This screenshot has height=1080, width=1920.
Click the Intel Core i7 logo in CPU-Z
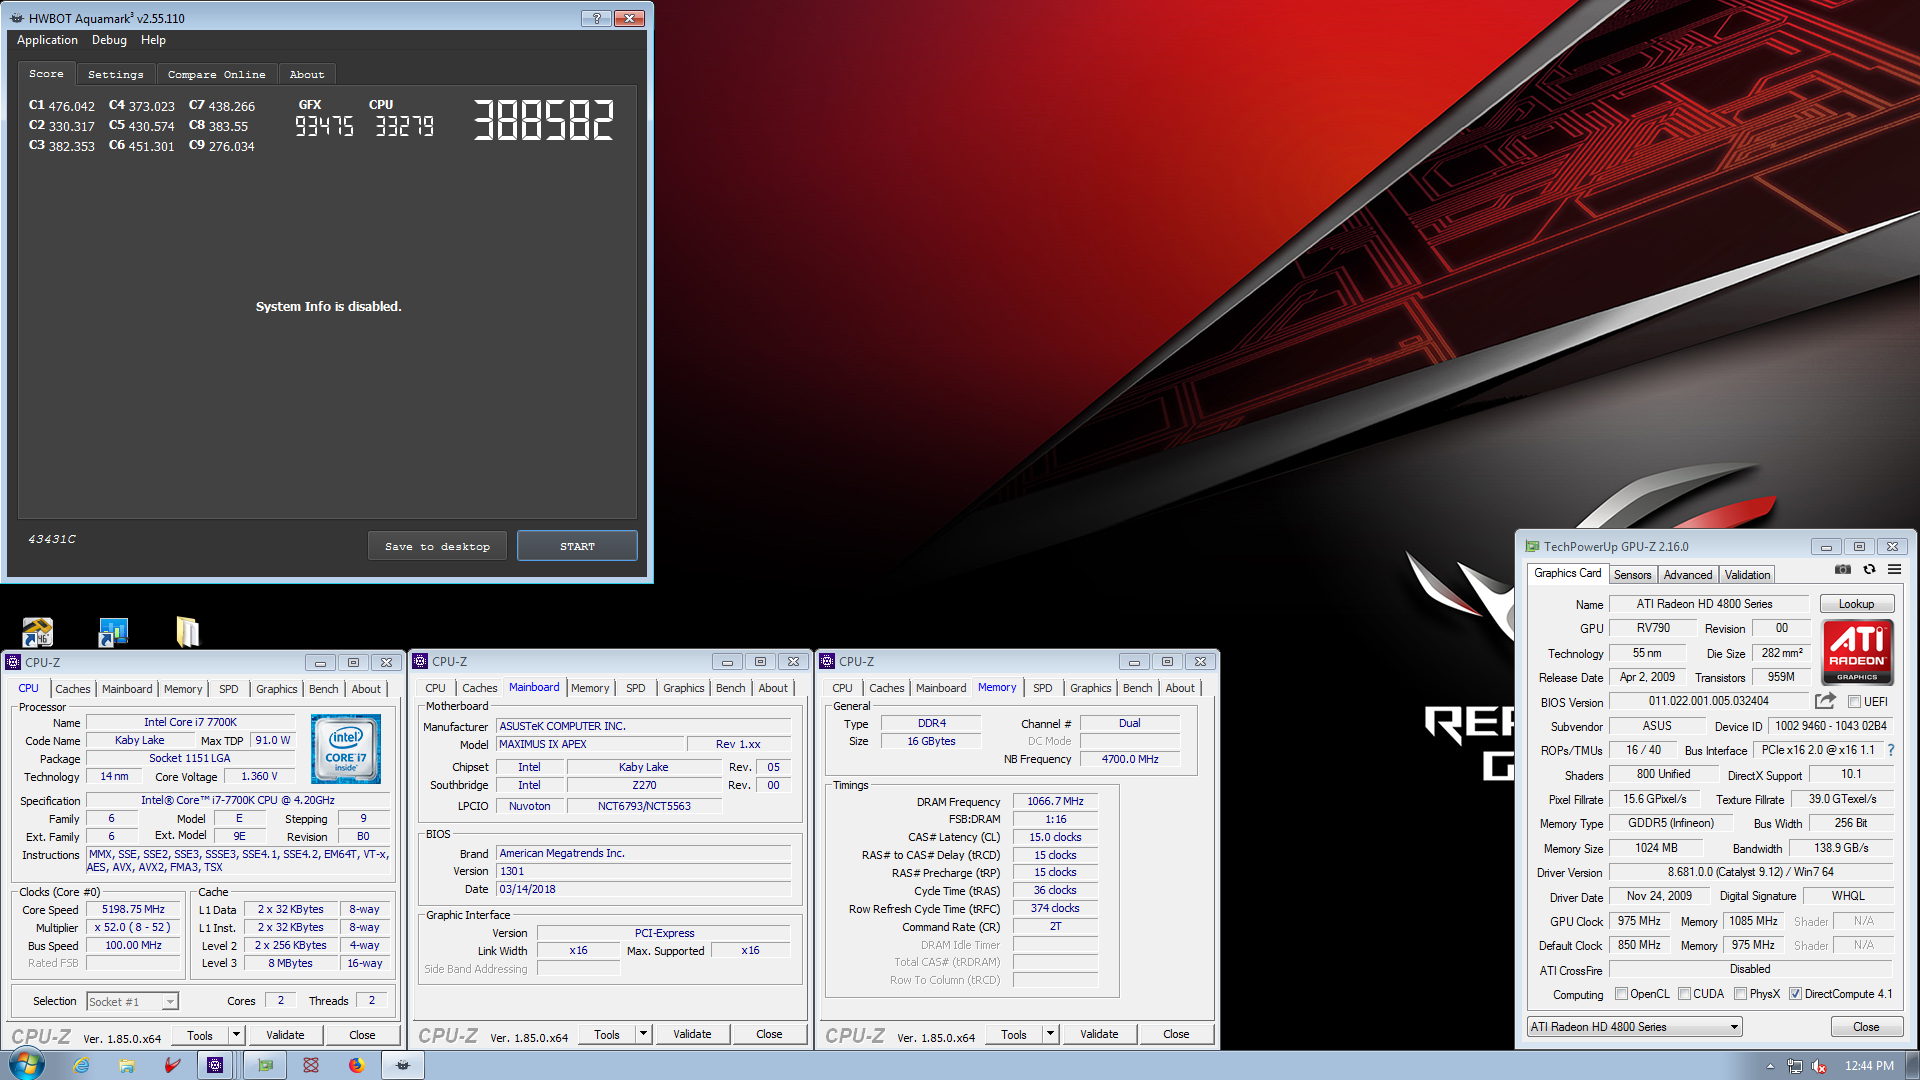[x=346, y=748]
